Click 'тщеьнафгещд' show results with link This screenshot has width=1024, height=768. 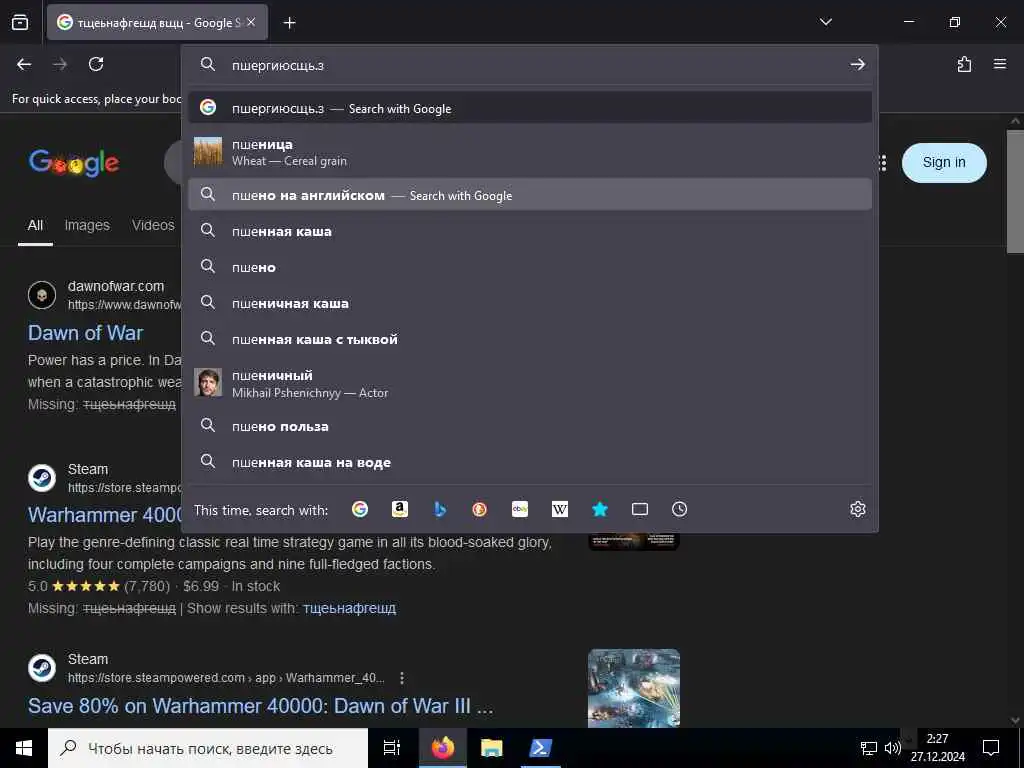[349, 608]
